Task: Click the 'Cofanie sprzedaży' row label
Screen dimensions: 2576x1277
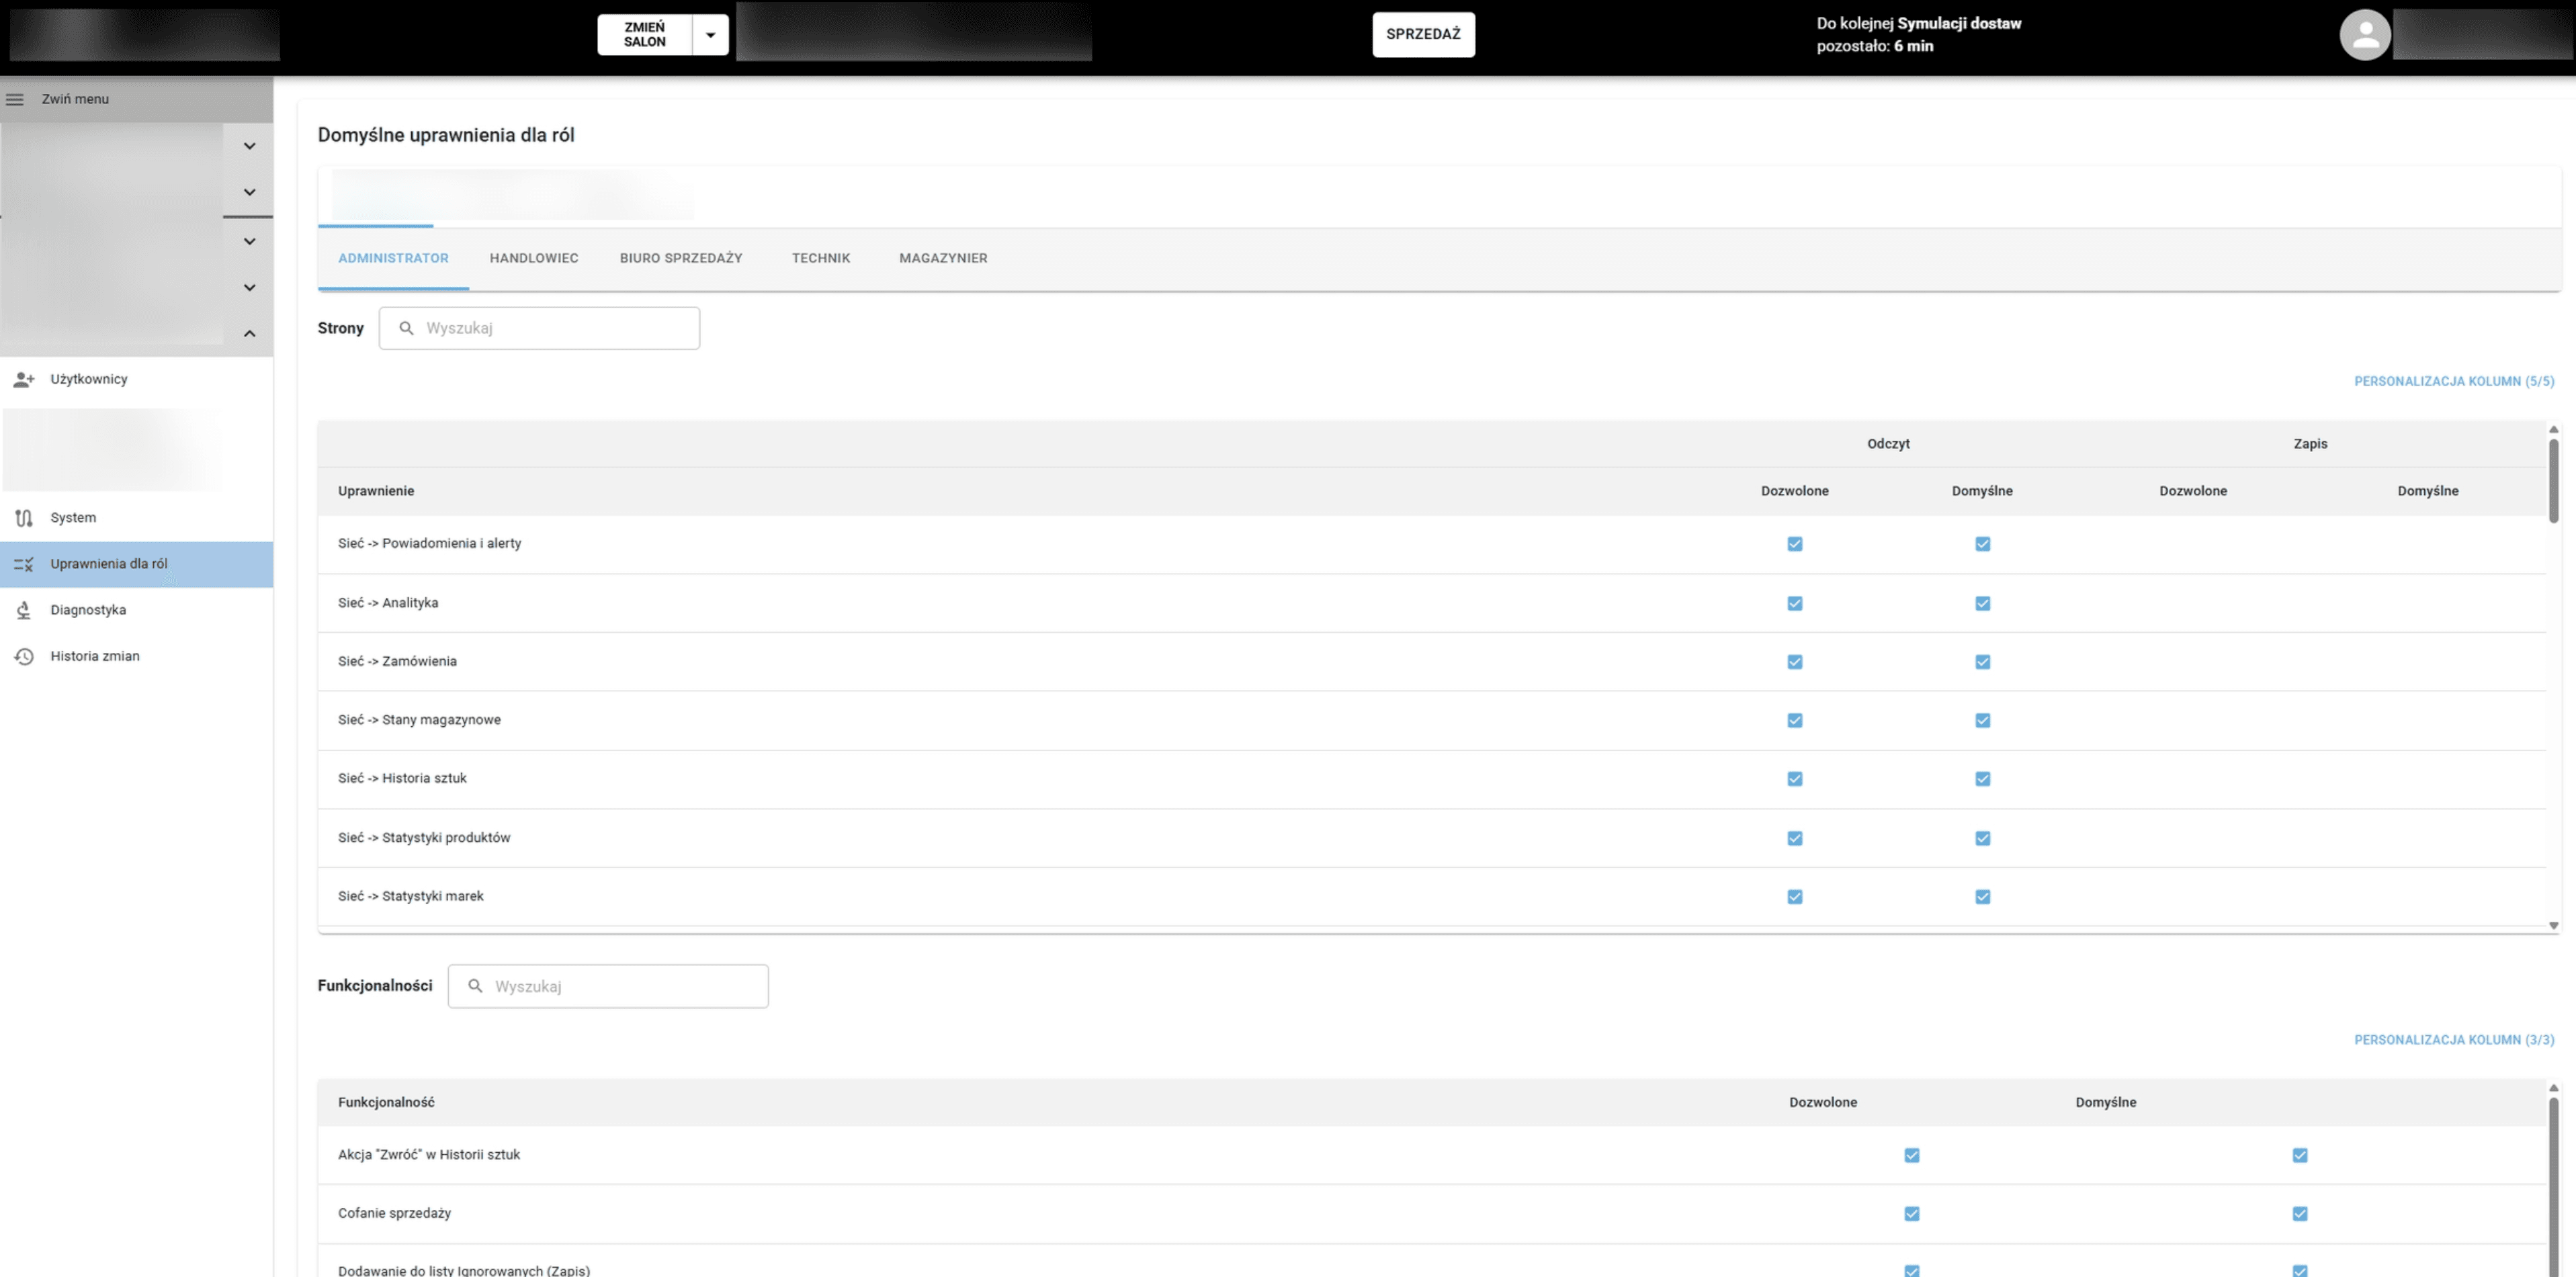Action: click(x=394, y=1213)
